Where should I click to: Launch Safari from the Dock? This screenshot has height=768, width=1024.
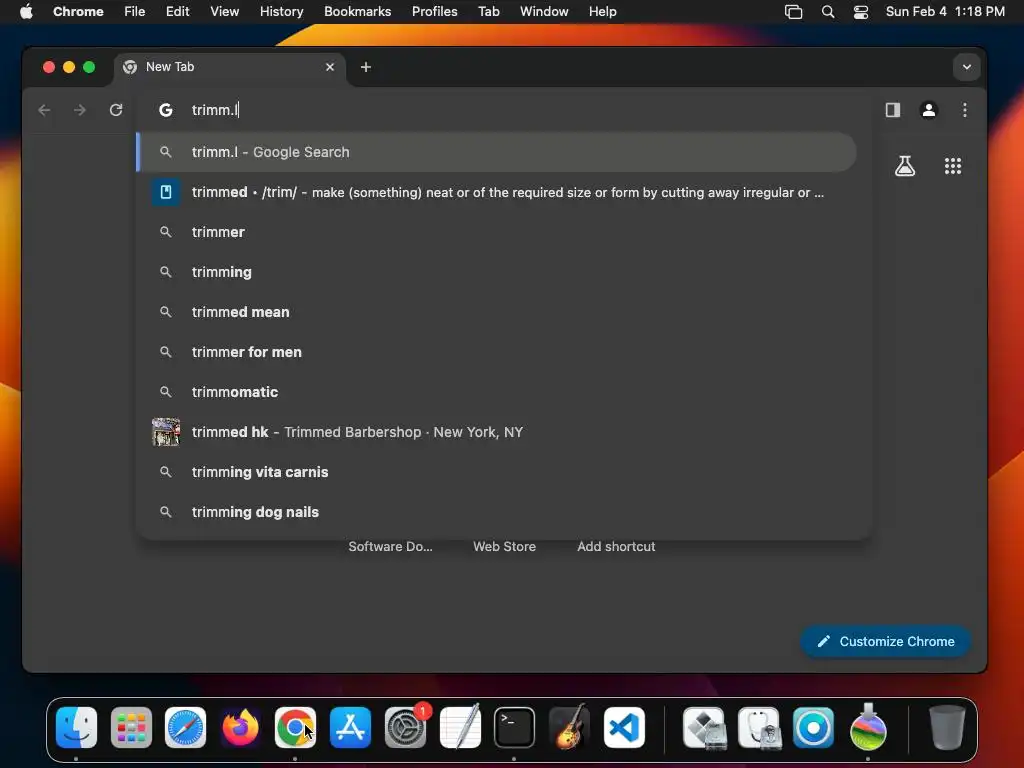point(185,728)
